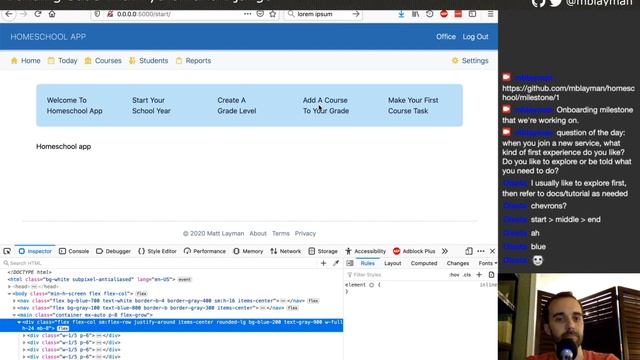This screenshot has height=360, width=640.
Task: Bookmark this page with the star icon
Action: (273, 14)
